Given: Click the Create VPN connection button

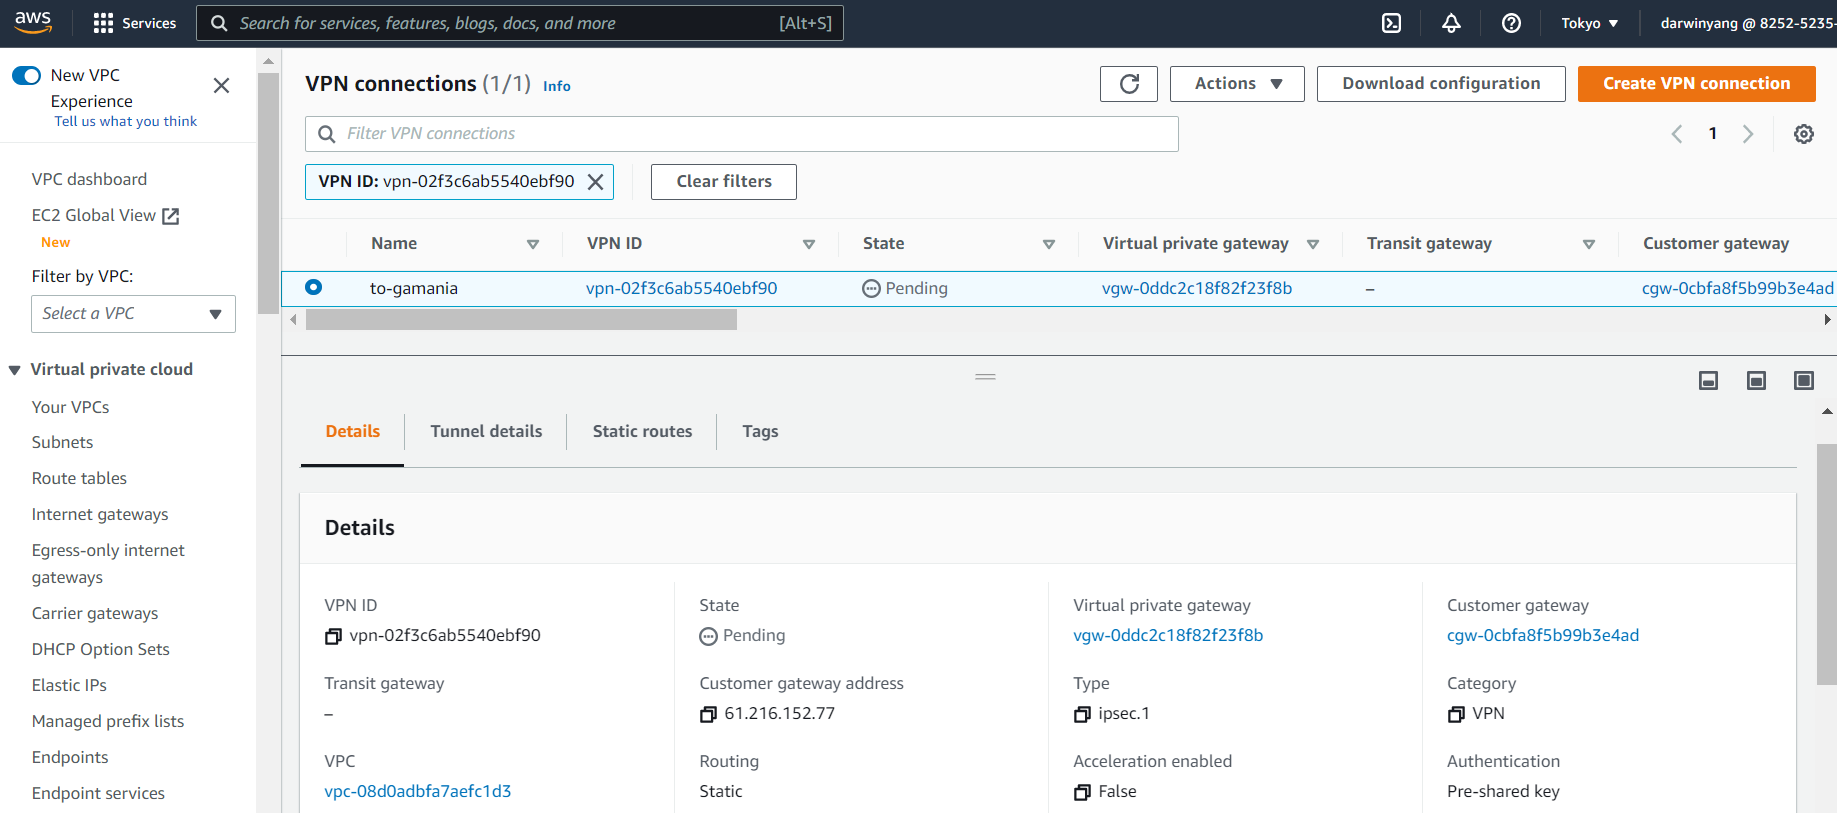Looking at the screenshot, I should pyautogui.click(x=1696, y=84).
